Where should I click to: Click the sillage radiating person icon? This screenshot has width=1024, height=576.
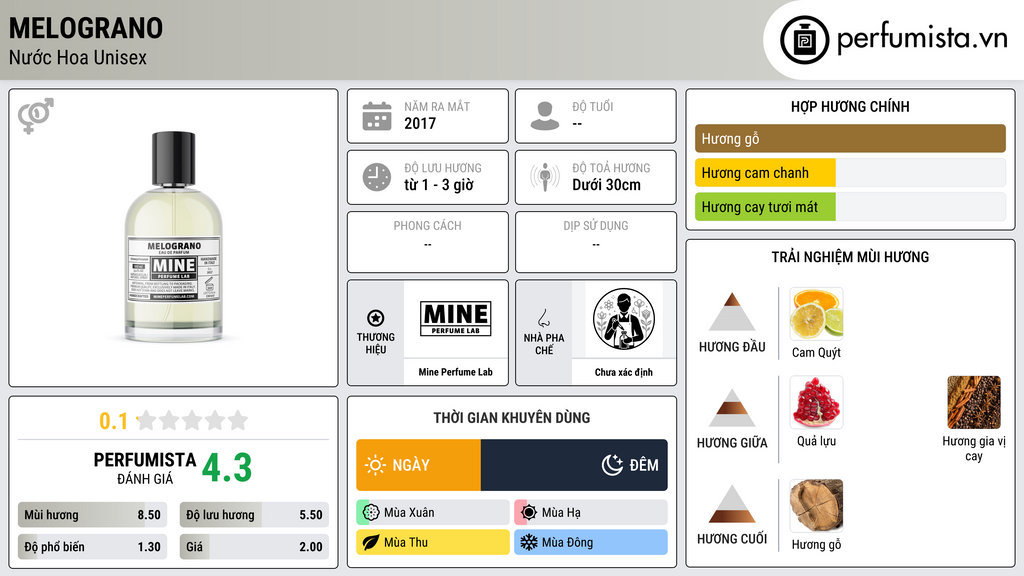(x=545, y=177)
